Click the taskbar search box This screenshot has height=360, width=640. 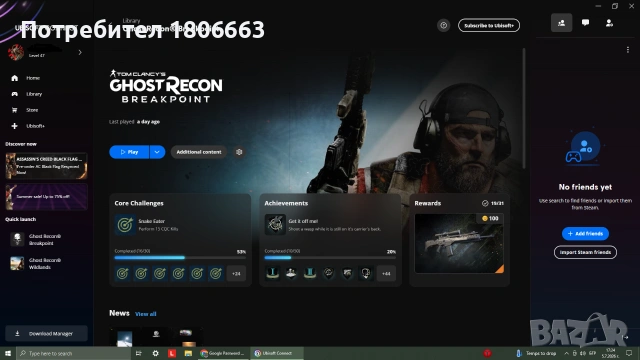tap(73, 353)
